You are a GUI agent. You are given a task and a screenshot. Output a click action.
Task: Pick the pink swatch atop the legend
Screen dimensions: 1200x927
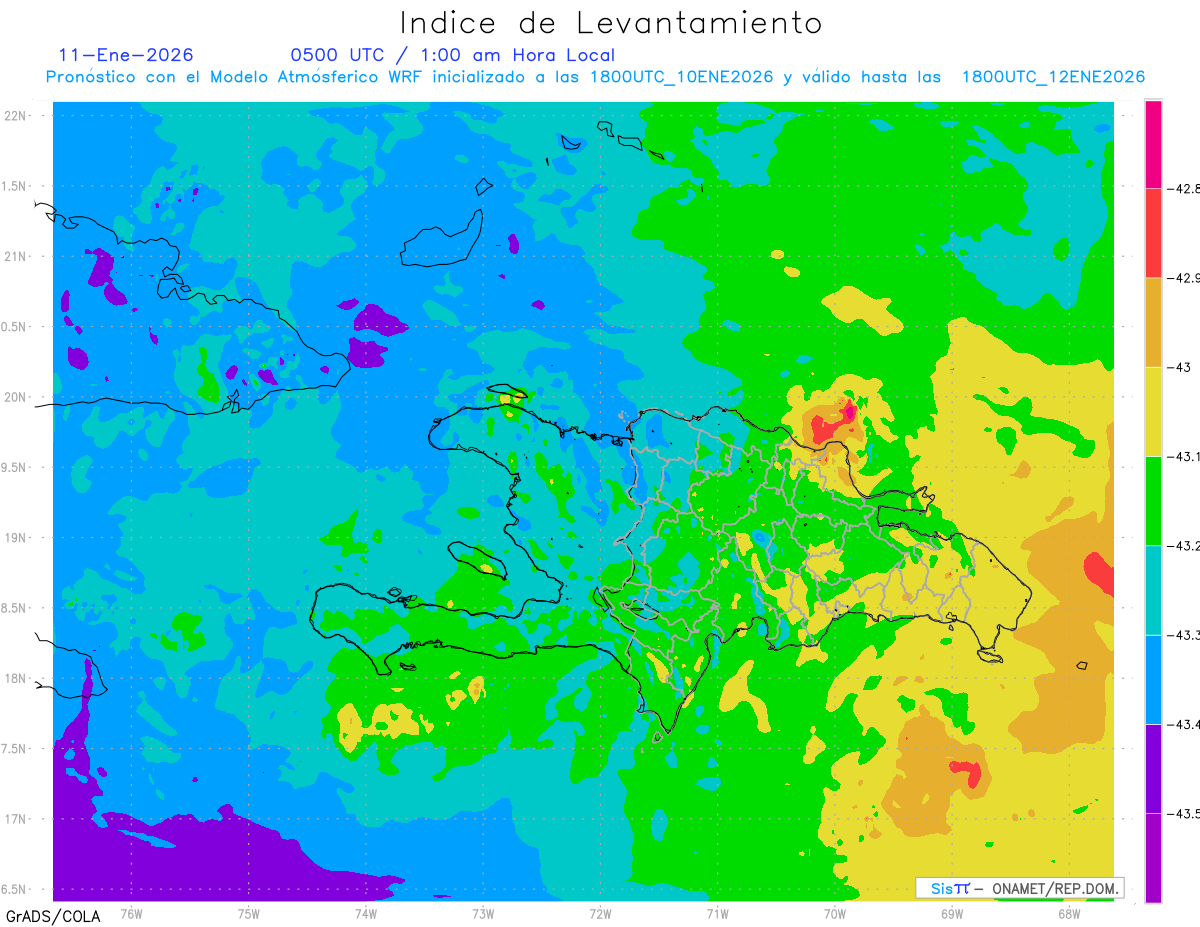click(1153, 144)
